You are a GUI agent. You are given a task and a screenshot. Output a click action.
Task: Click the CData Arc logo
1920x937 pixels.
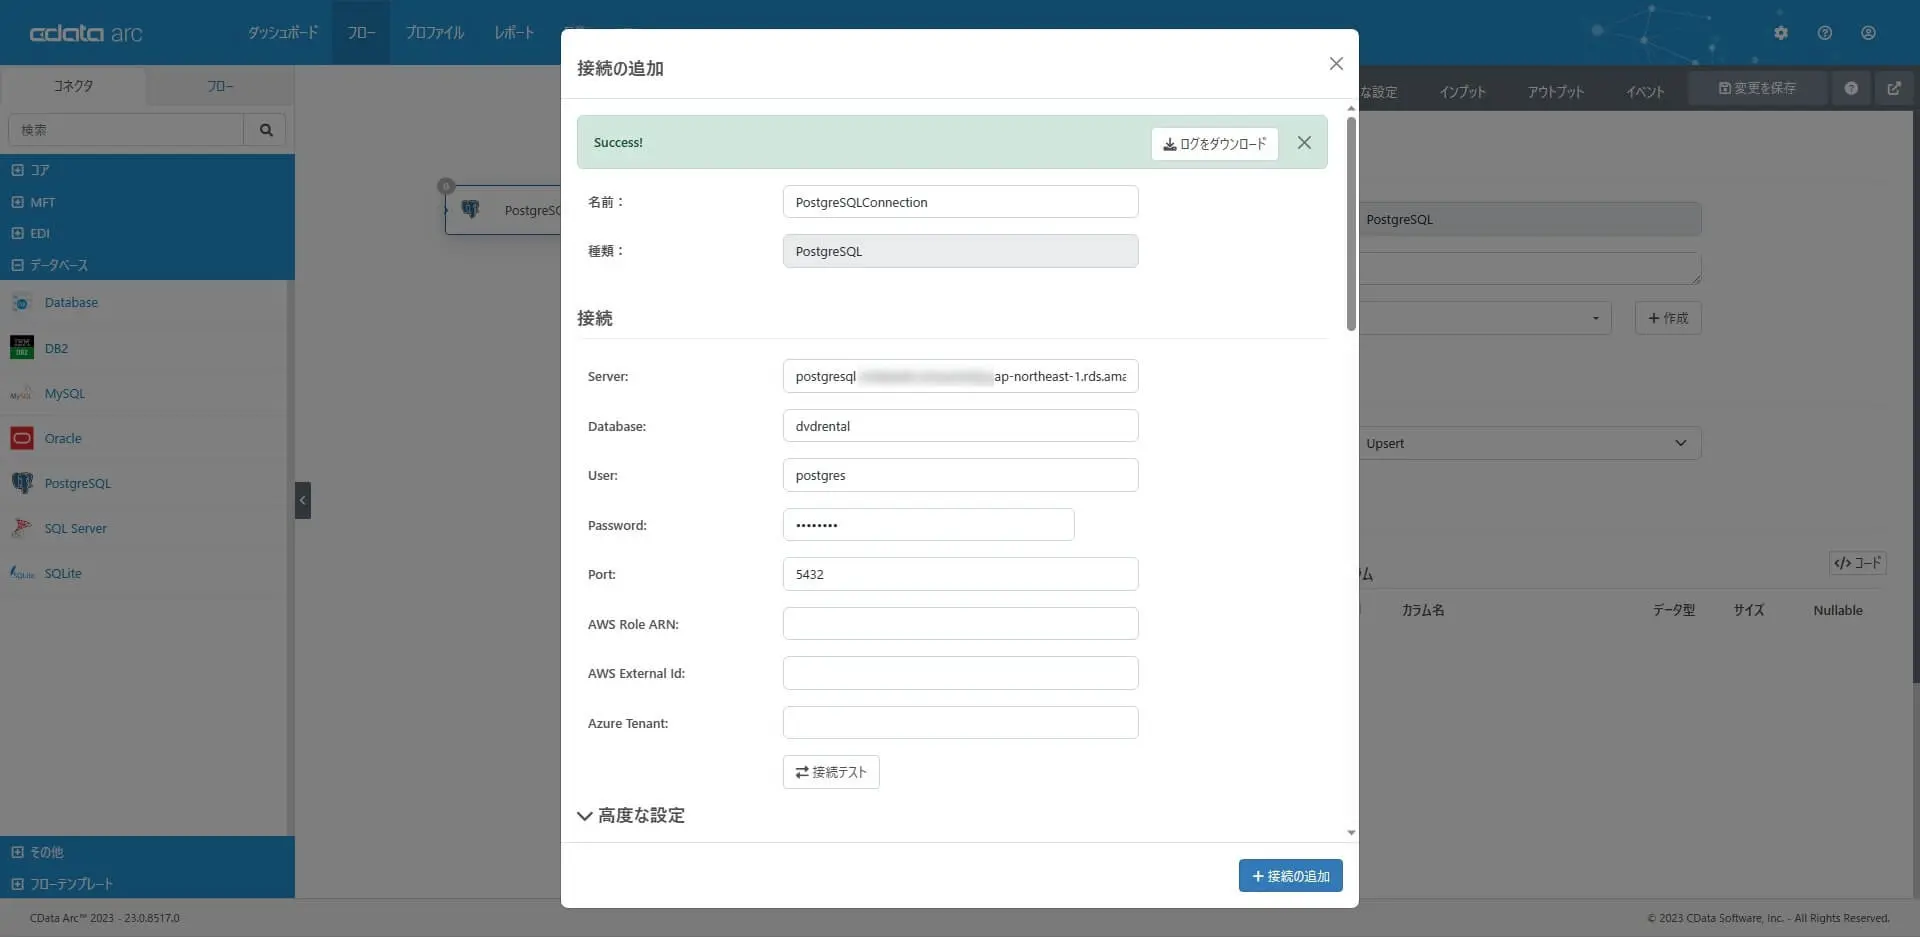click(x=86, y=33)
